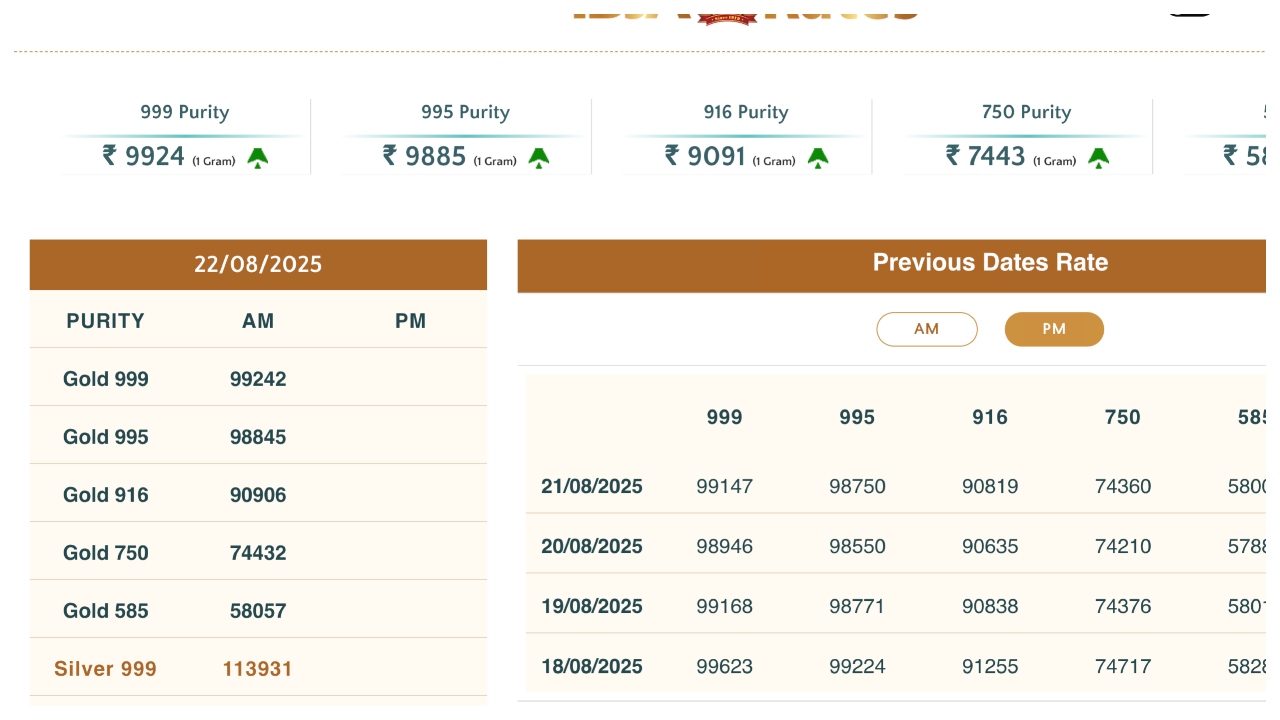Click the Silver 999 AM value 113931

258,669
